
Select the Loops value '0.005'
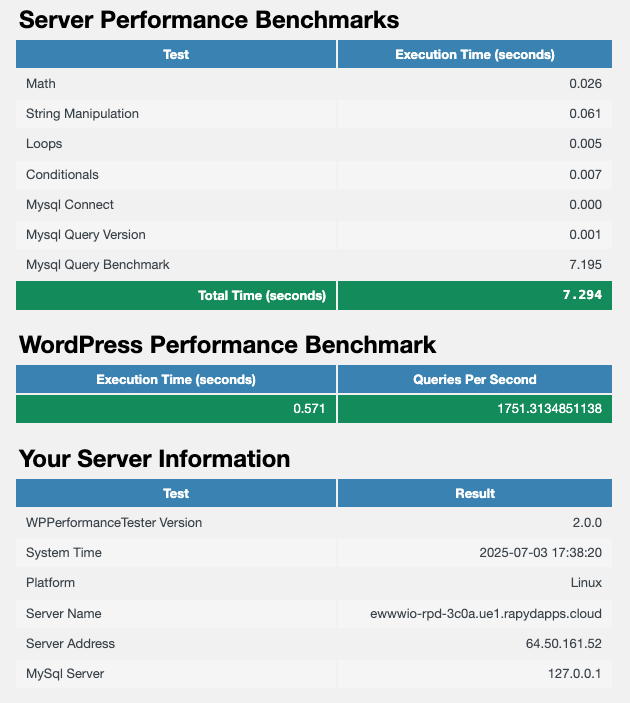[x=585, y=144]
